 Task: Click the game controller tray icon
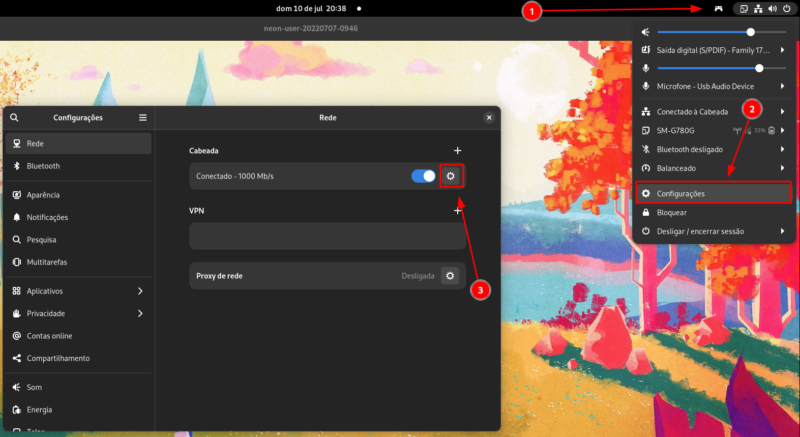click(x=717, y=9)
